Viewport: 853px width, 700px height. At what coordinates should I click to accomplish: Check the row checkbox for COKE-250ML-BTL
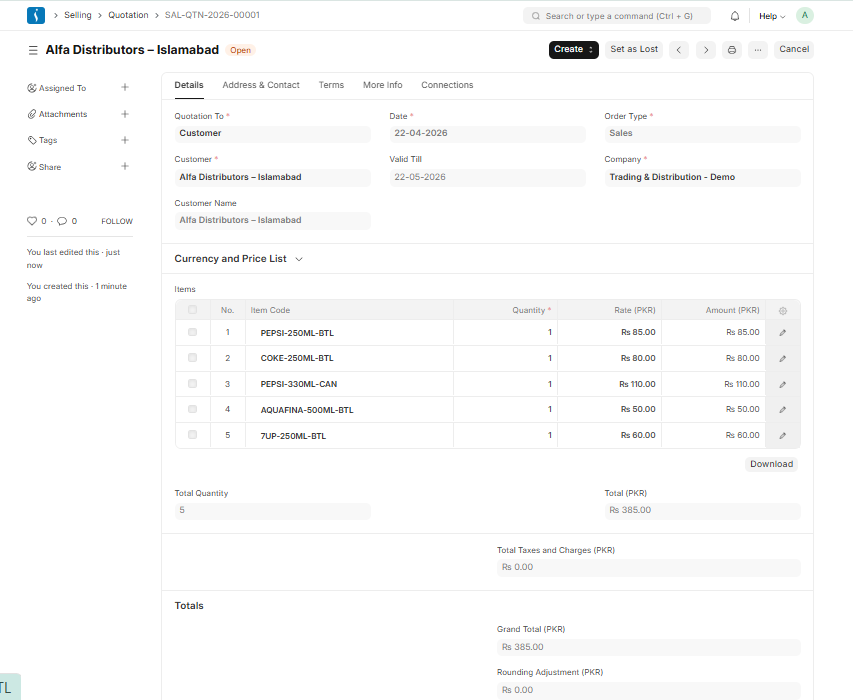click(192, 358)
